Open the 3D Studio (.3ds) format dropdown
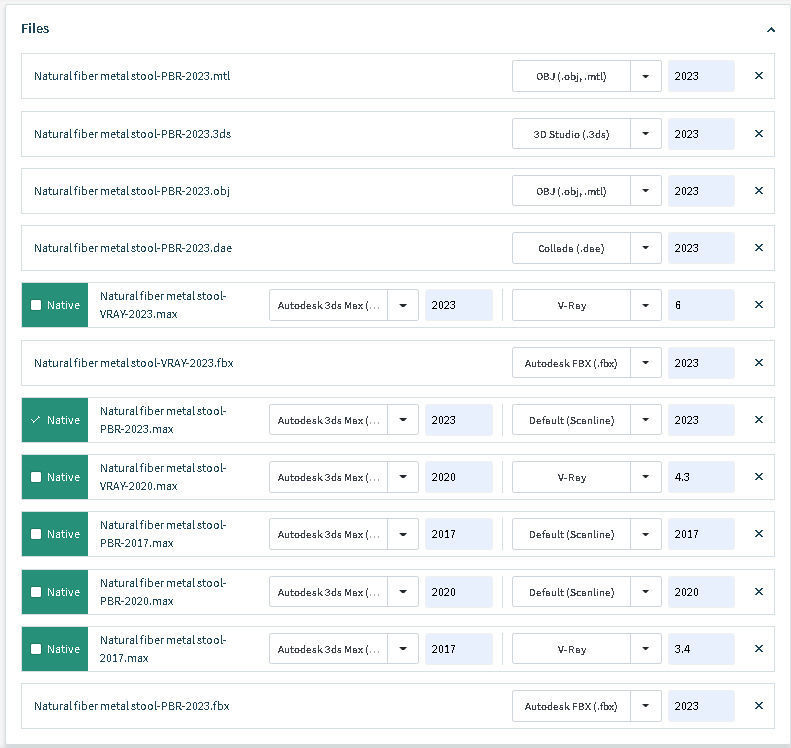Image resolution: width=791 pixels, height=748 pixels. tap(646, 134)
